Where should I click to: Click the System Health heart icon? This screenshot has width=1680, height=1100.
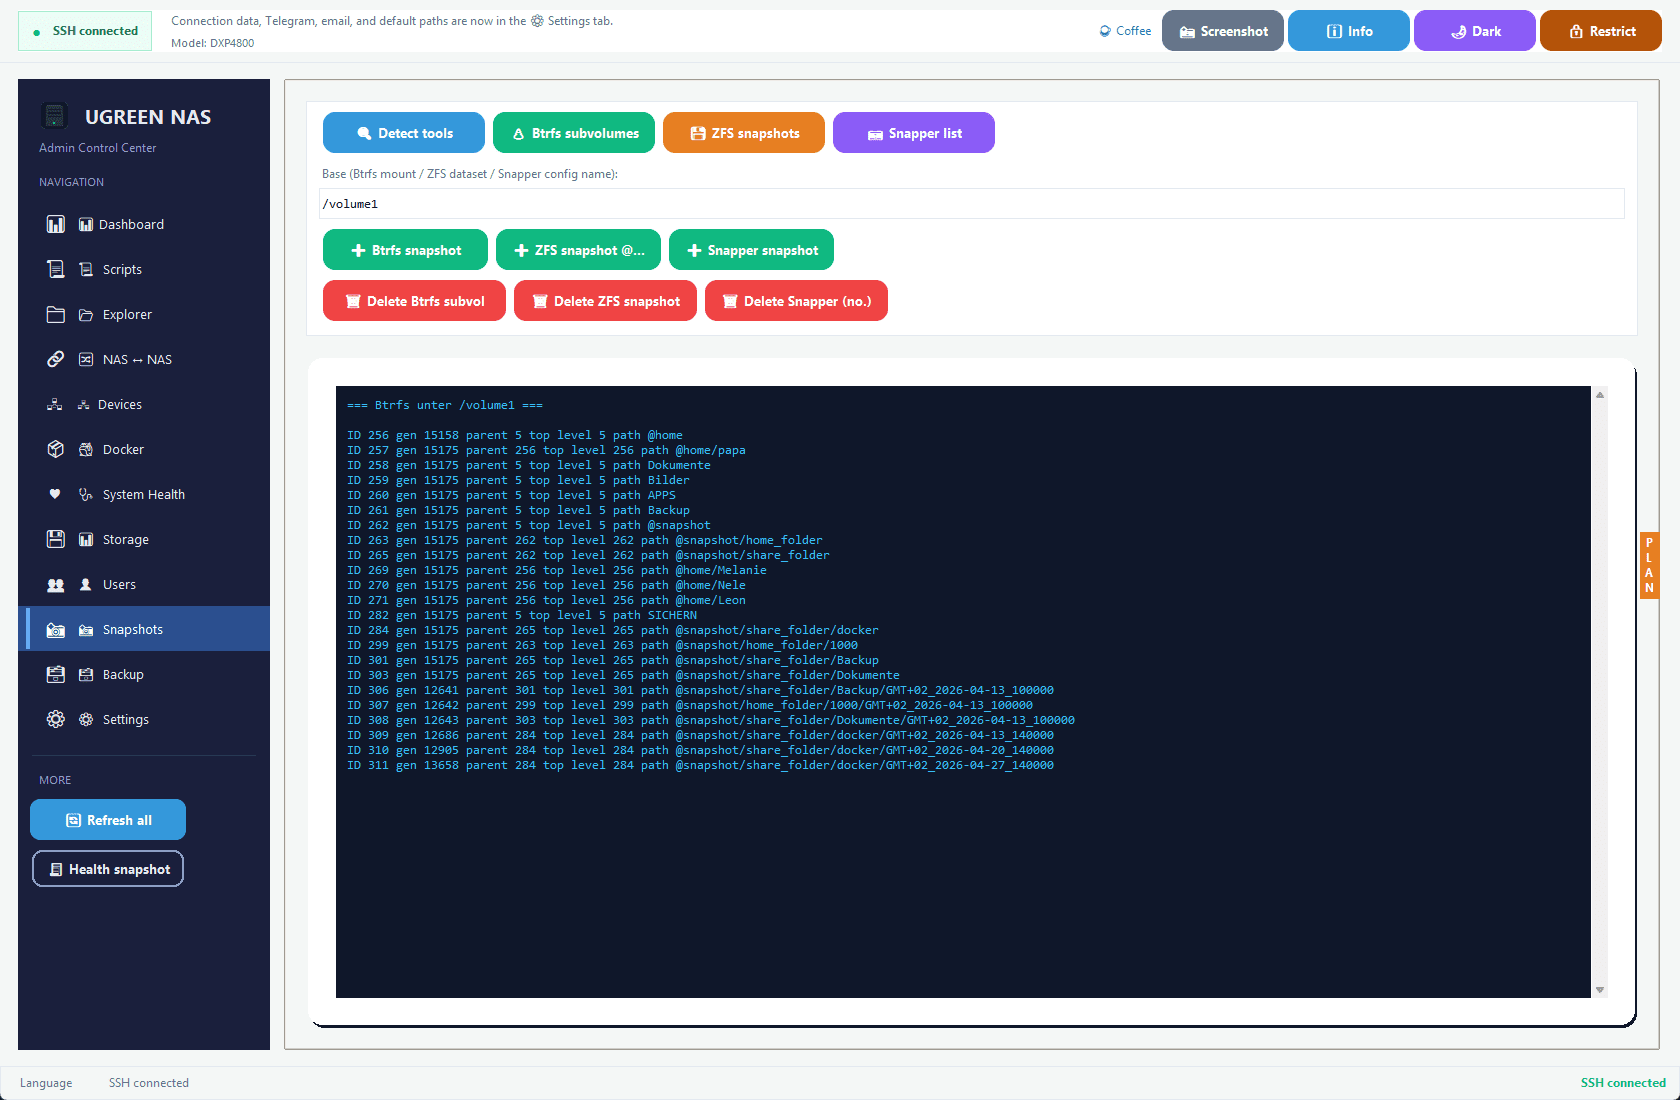[x=56, y=494]
